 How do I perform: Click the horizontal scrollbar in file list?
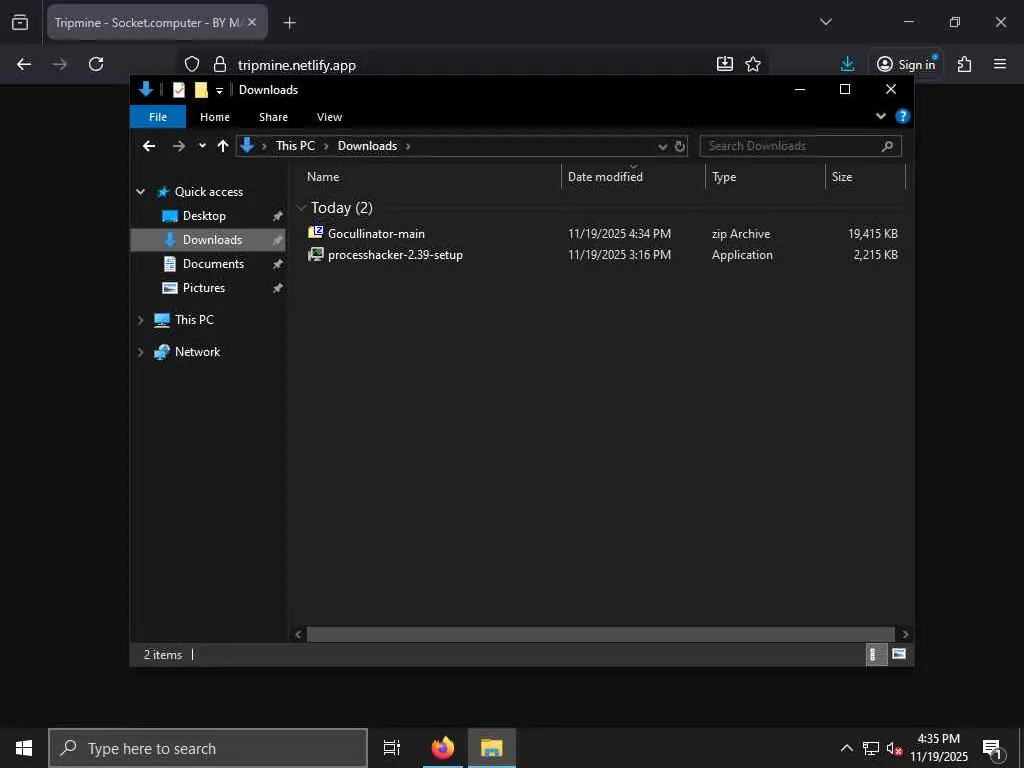pyautogui.click(x=600, y=634)
